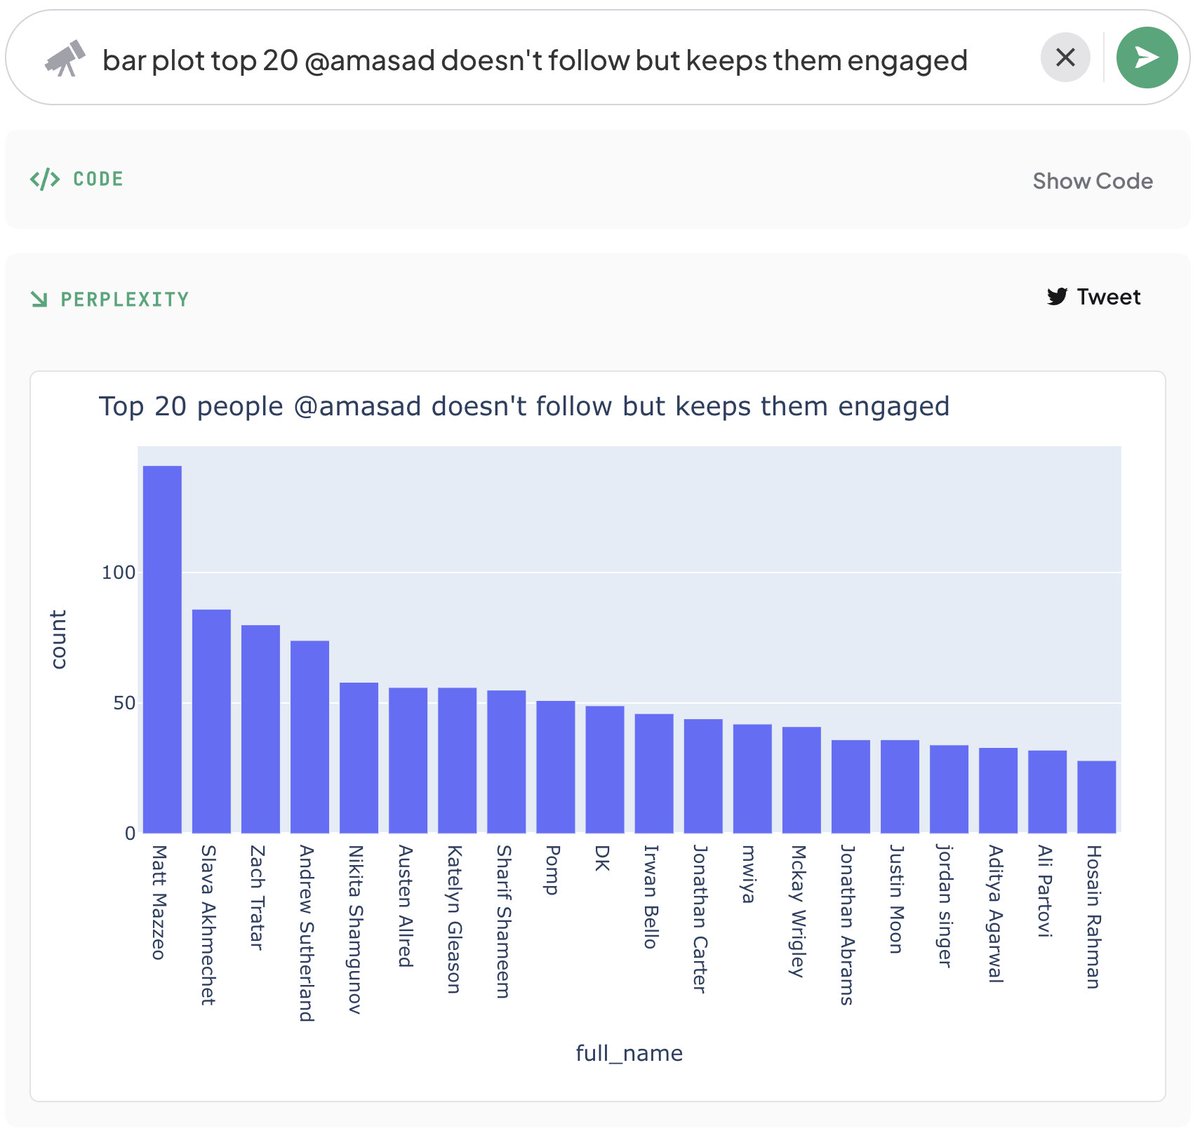Image resolution: width=1200 pixels, height=1138 pixels.
Task: Expand the section with Show Code
Action: tap(1092, 181)
